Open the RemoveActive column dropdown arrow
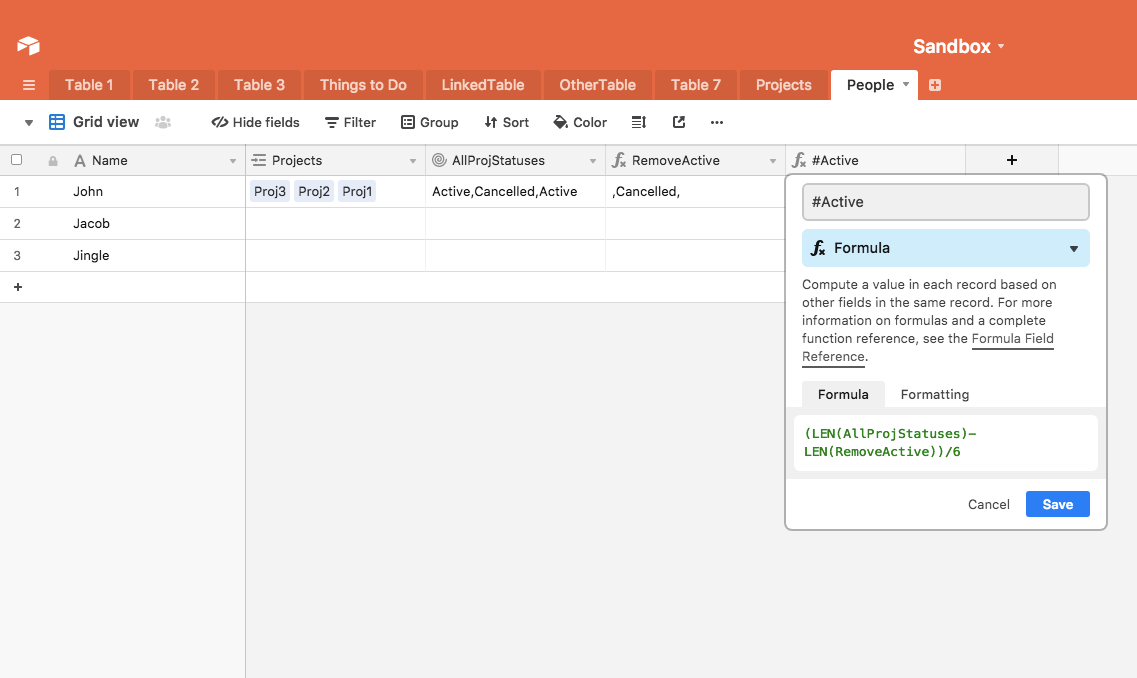This screenshot has height=678, width=1137. tap(772, 161)
